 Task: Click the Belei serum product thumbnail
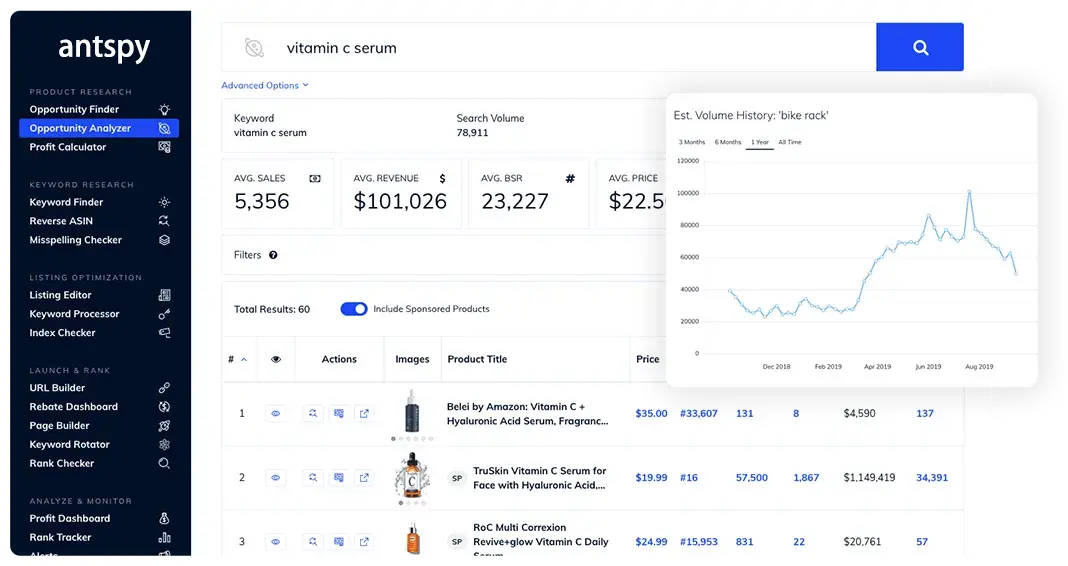pos(412,411)
